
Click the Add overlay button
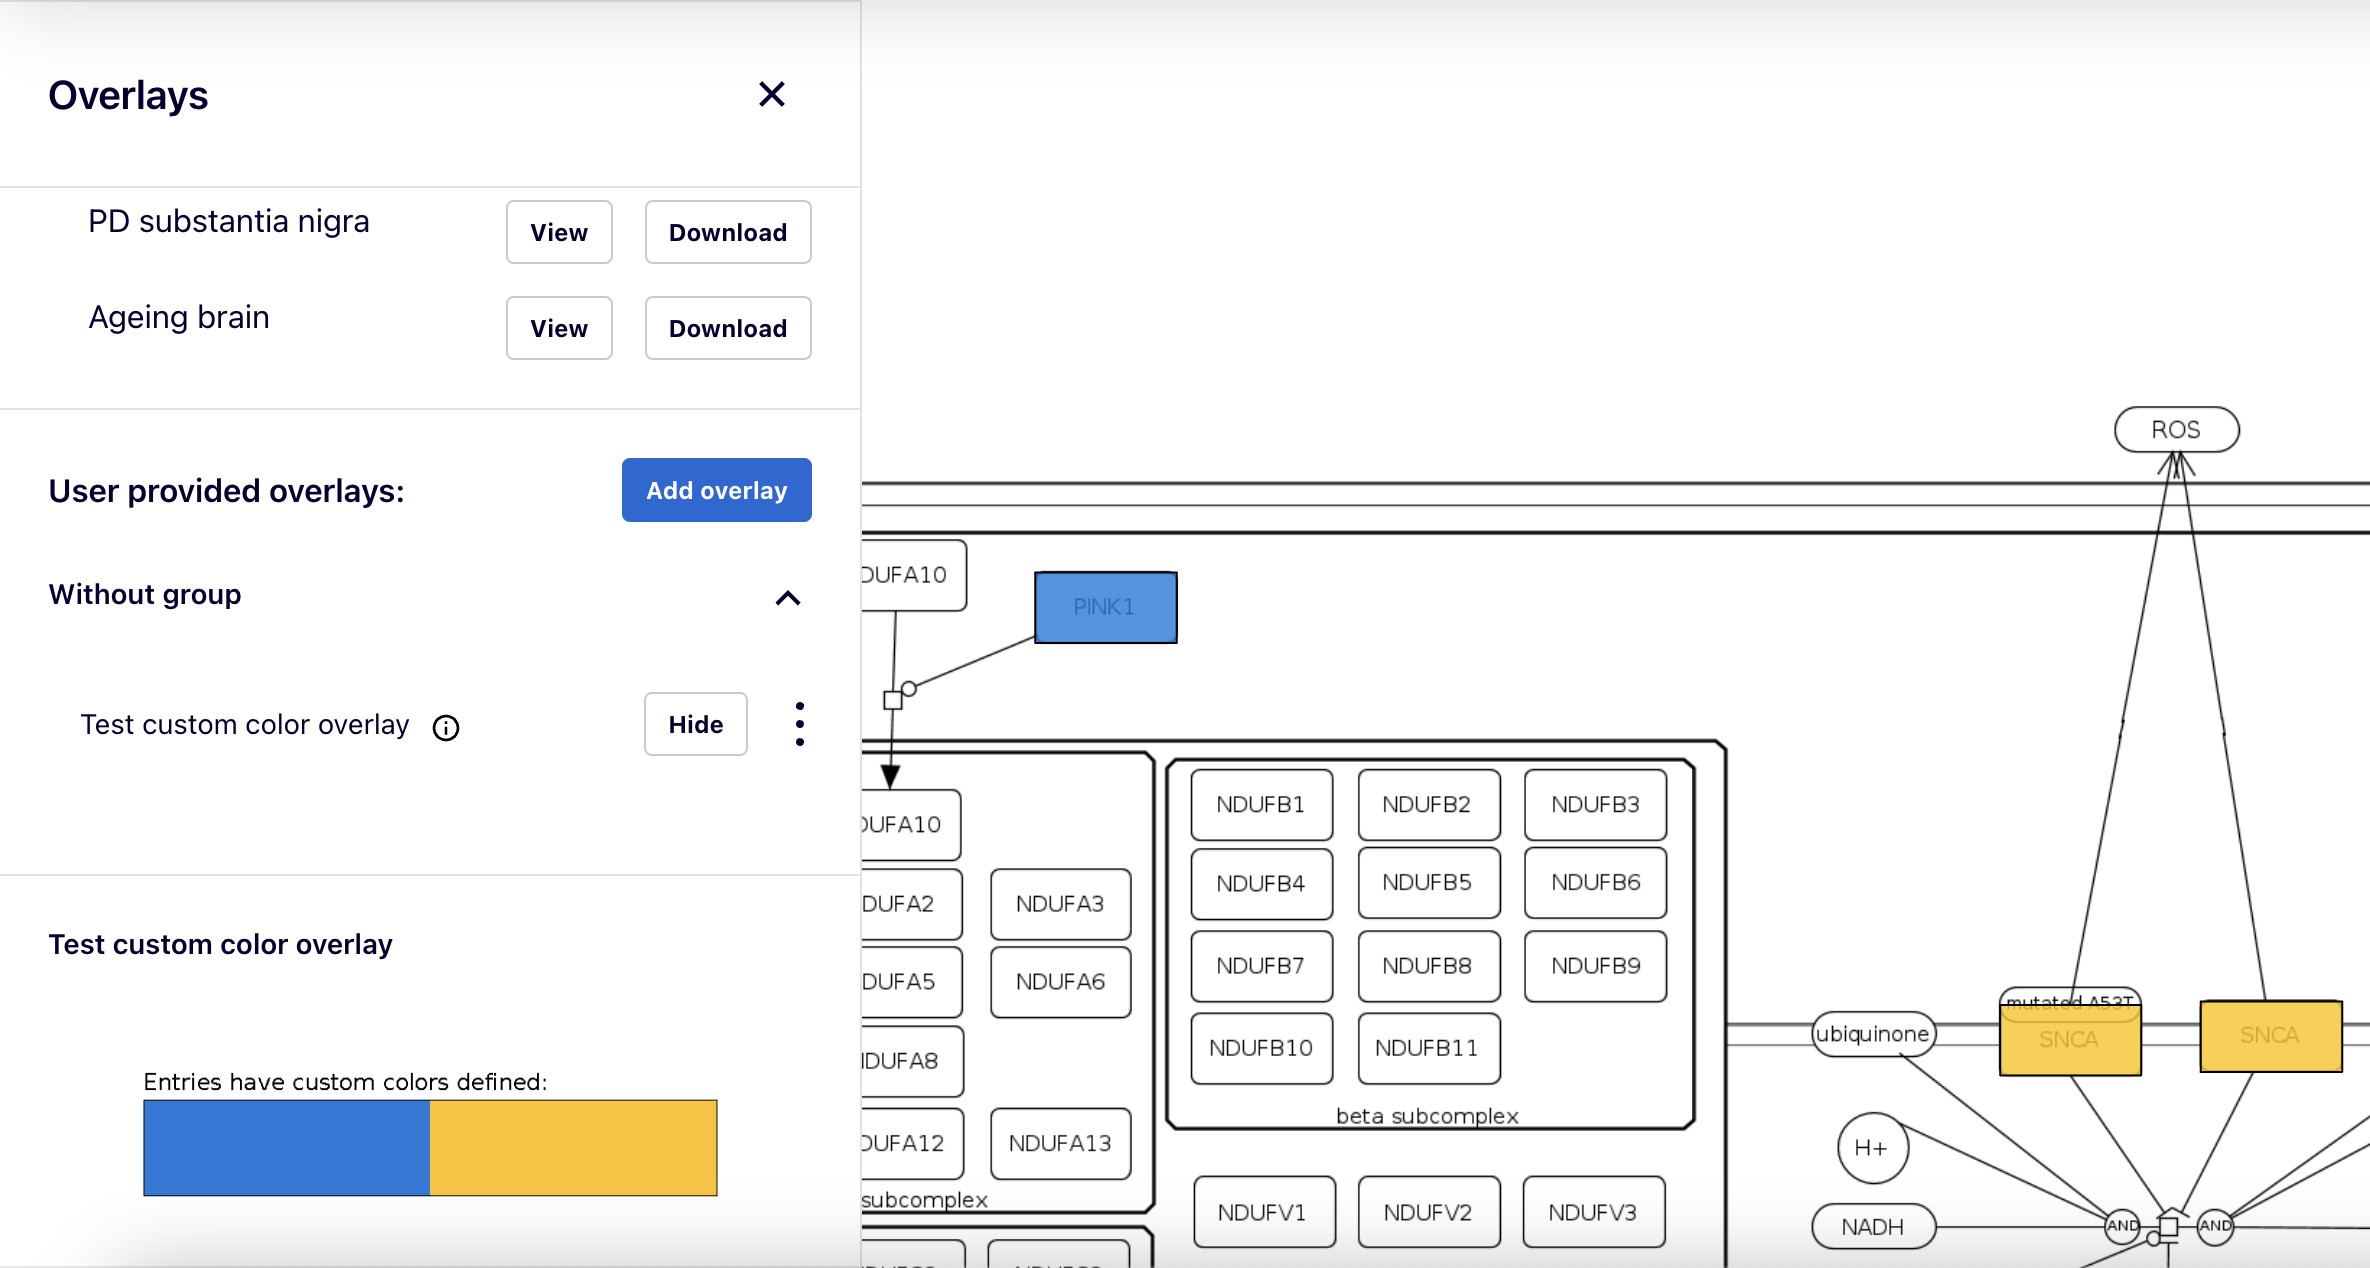click(716, 490)
